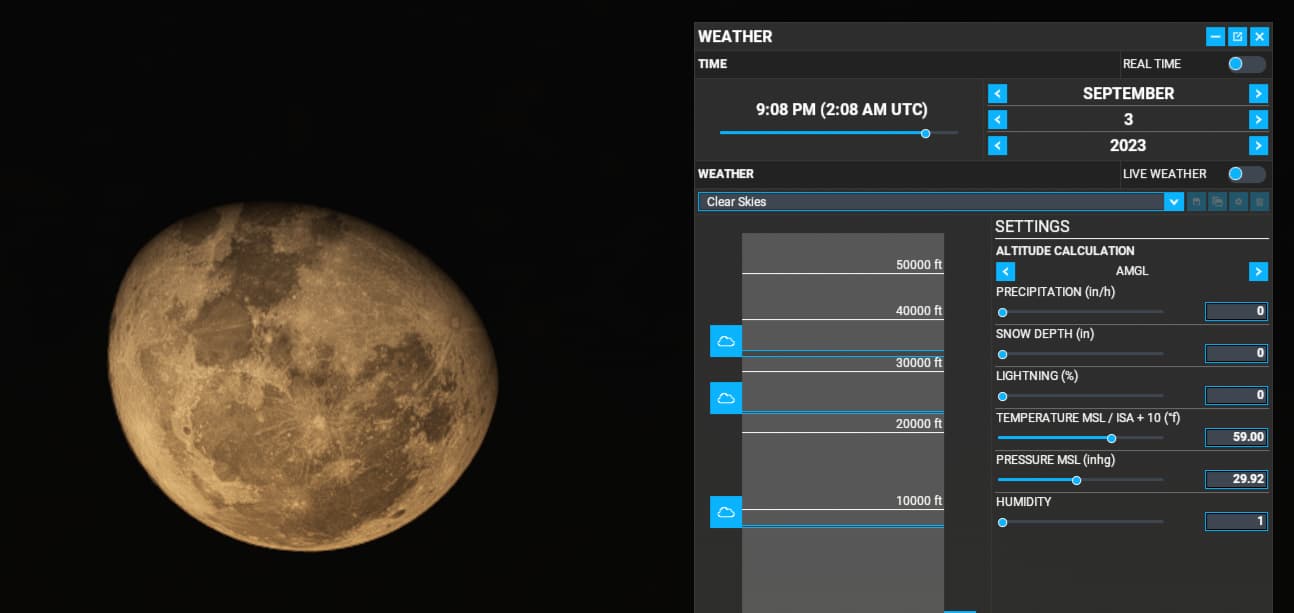The height and width of the screenshot is (613, 1294).
Task: Click the Temperature 59.00 value field
Action: click(1236, 437)
